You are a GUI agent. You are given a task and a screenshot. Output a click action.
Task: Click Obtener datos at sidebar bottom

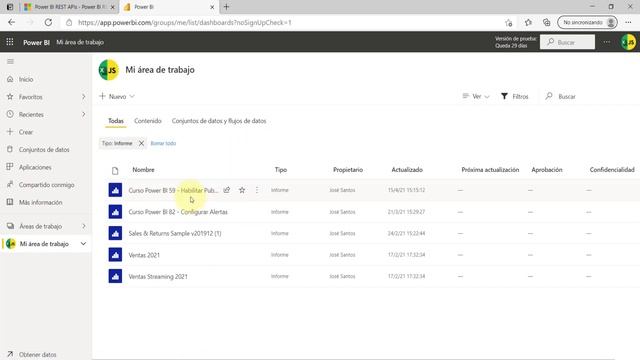click(x=38, y=354)
